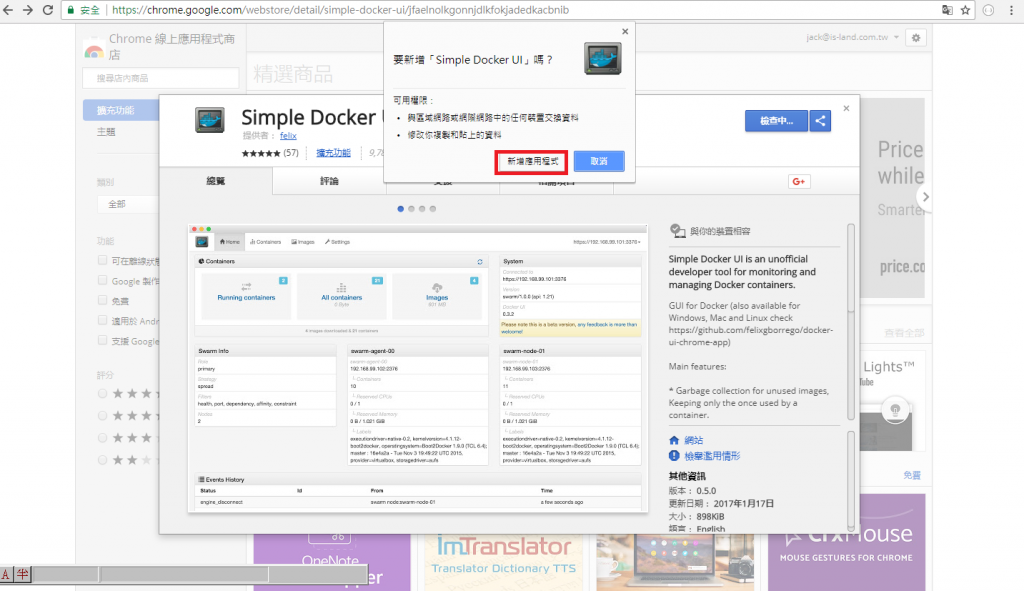The image size is (1024, 591).
Task: Click the five-star rating display
Action: pyautogui.click(x=261, y=153)
